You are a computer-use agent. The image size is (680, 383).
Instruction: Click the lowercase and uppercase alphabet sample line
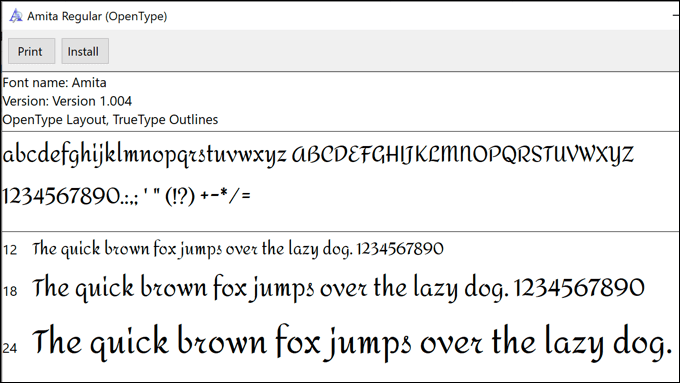318,155
